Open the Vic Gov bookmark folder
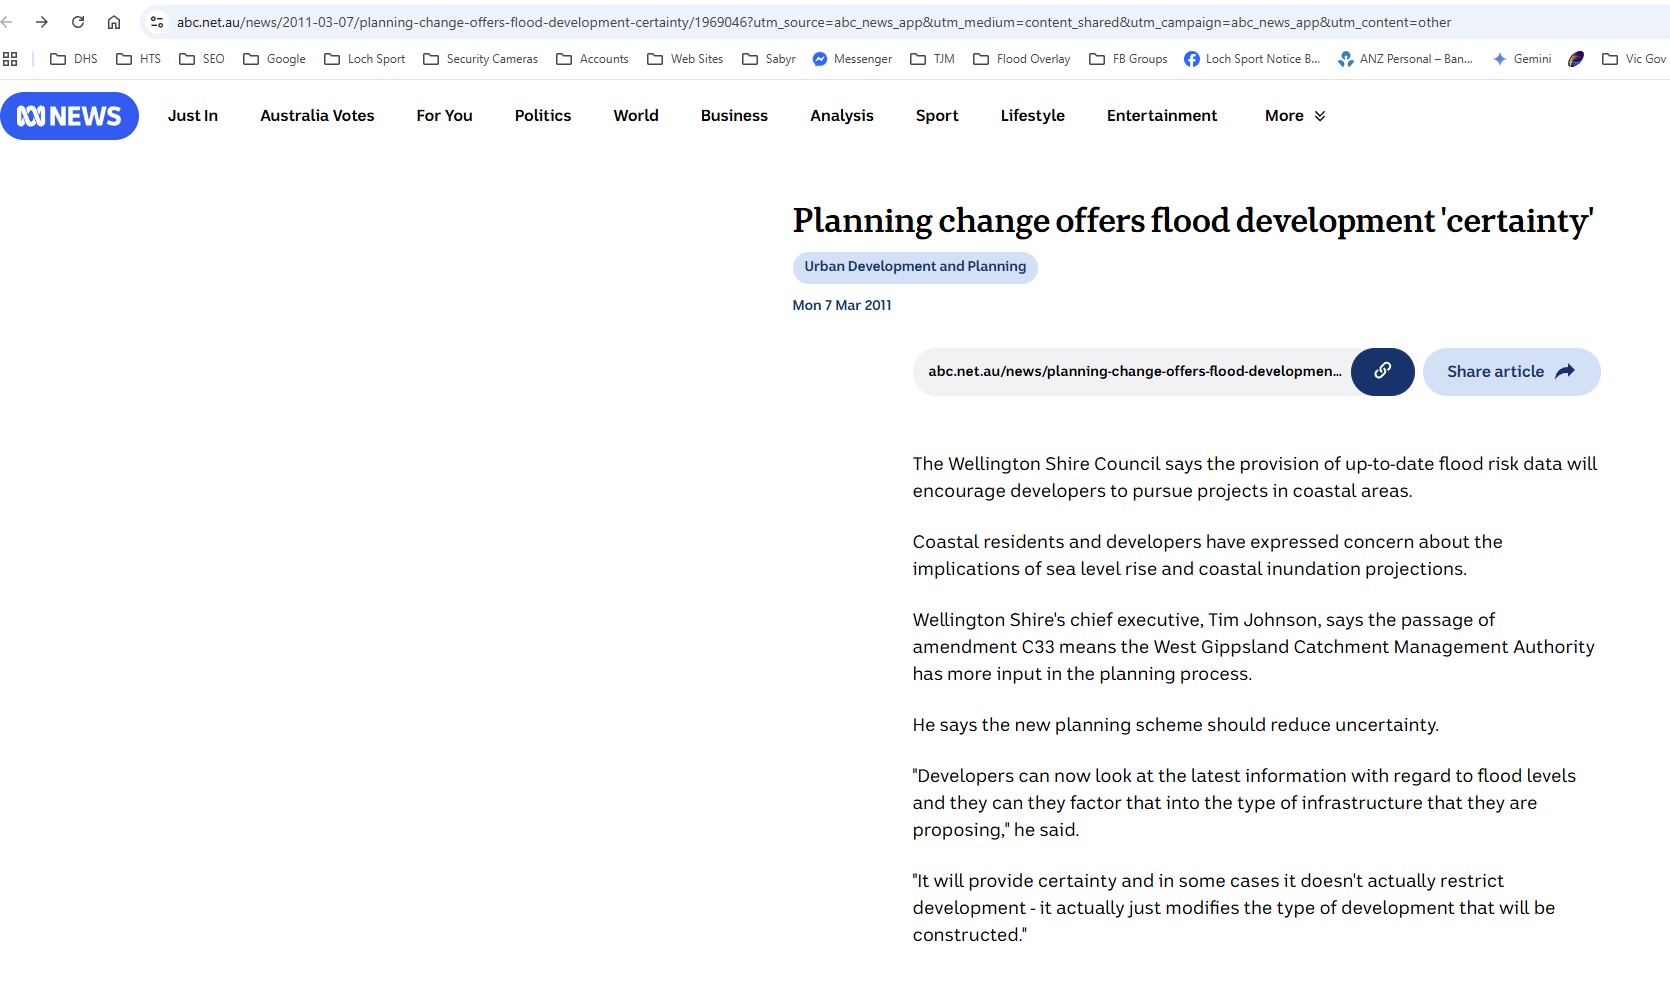The width and height of the screenshot is (1670, 986). point(1634,59)
